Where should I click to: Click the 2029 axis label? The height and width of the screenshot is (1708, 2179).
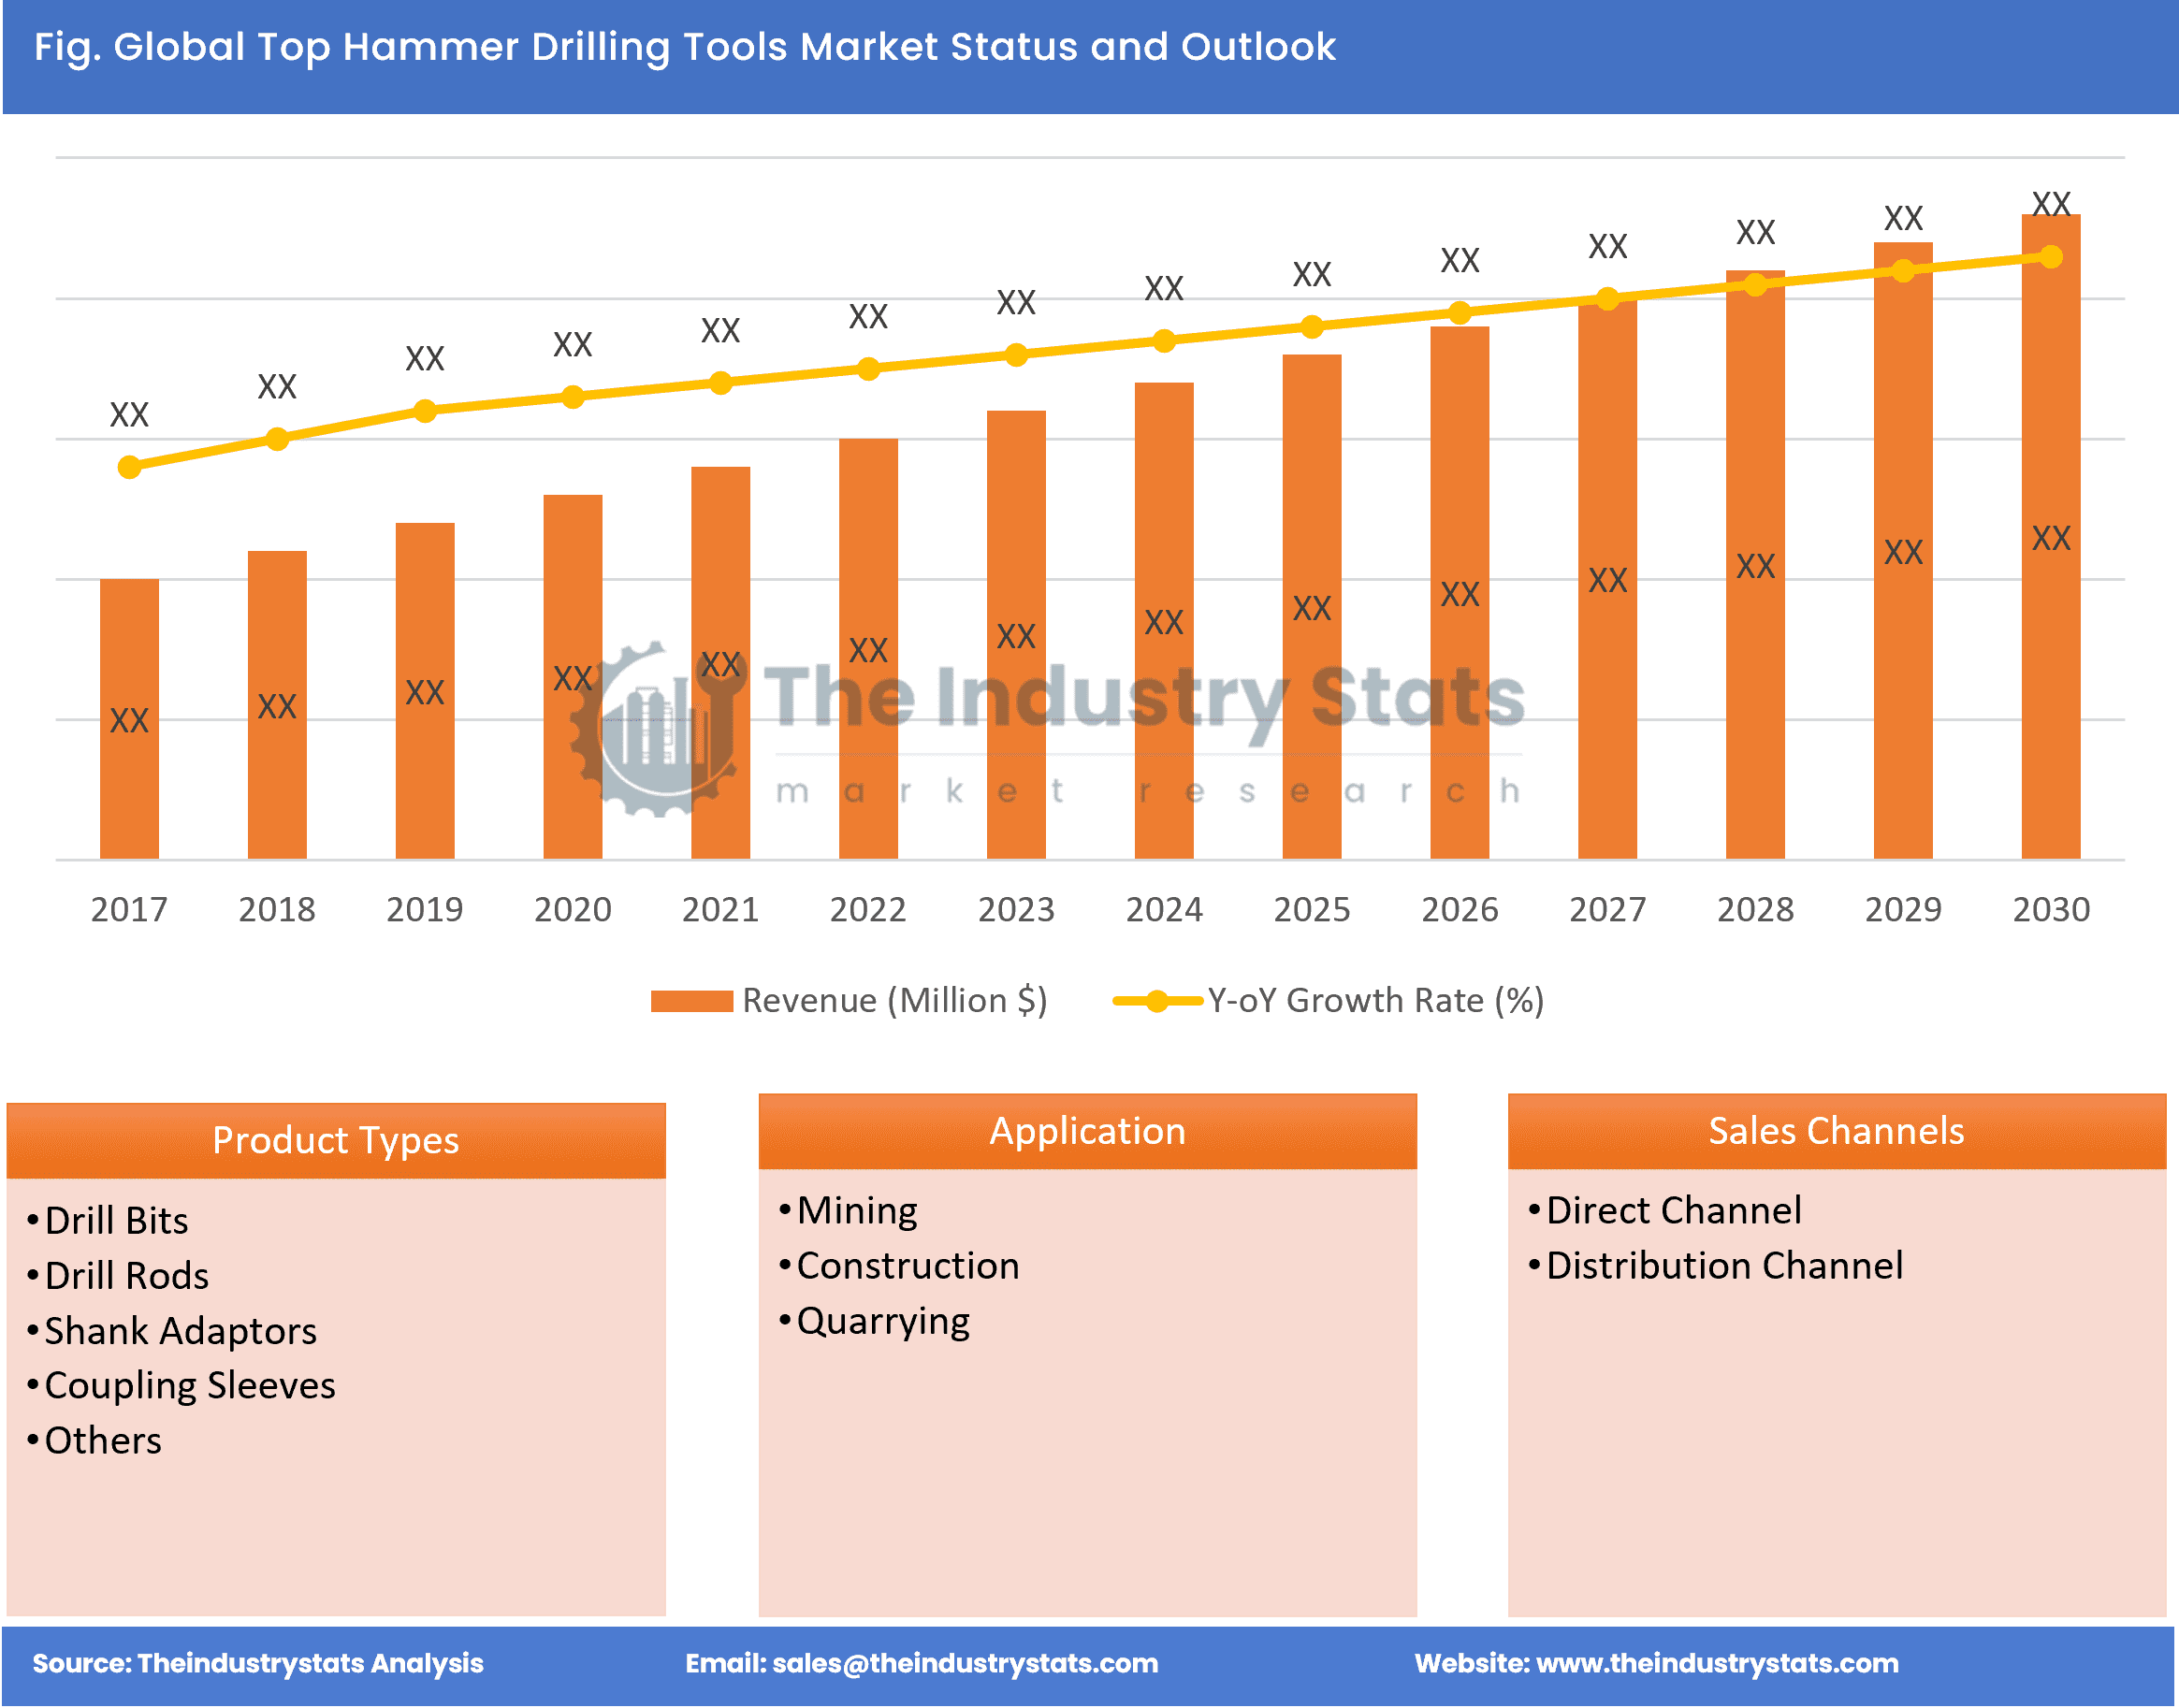[x=1903, y=909]
